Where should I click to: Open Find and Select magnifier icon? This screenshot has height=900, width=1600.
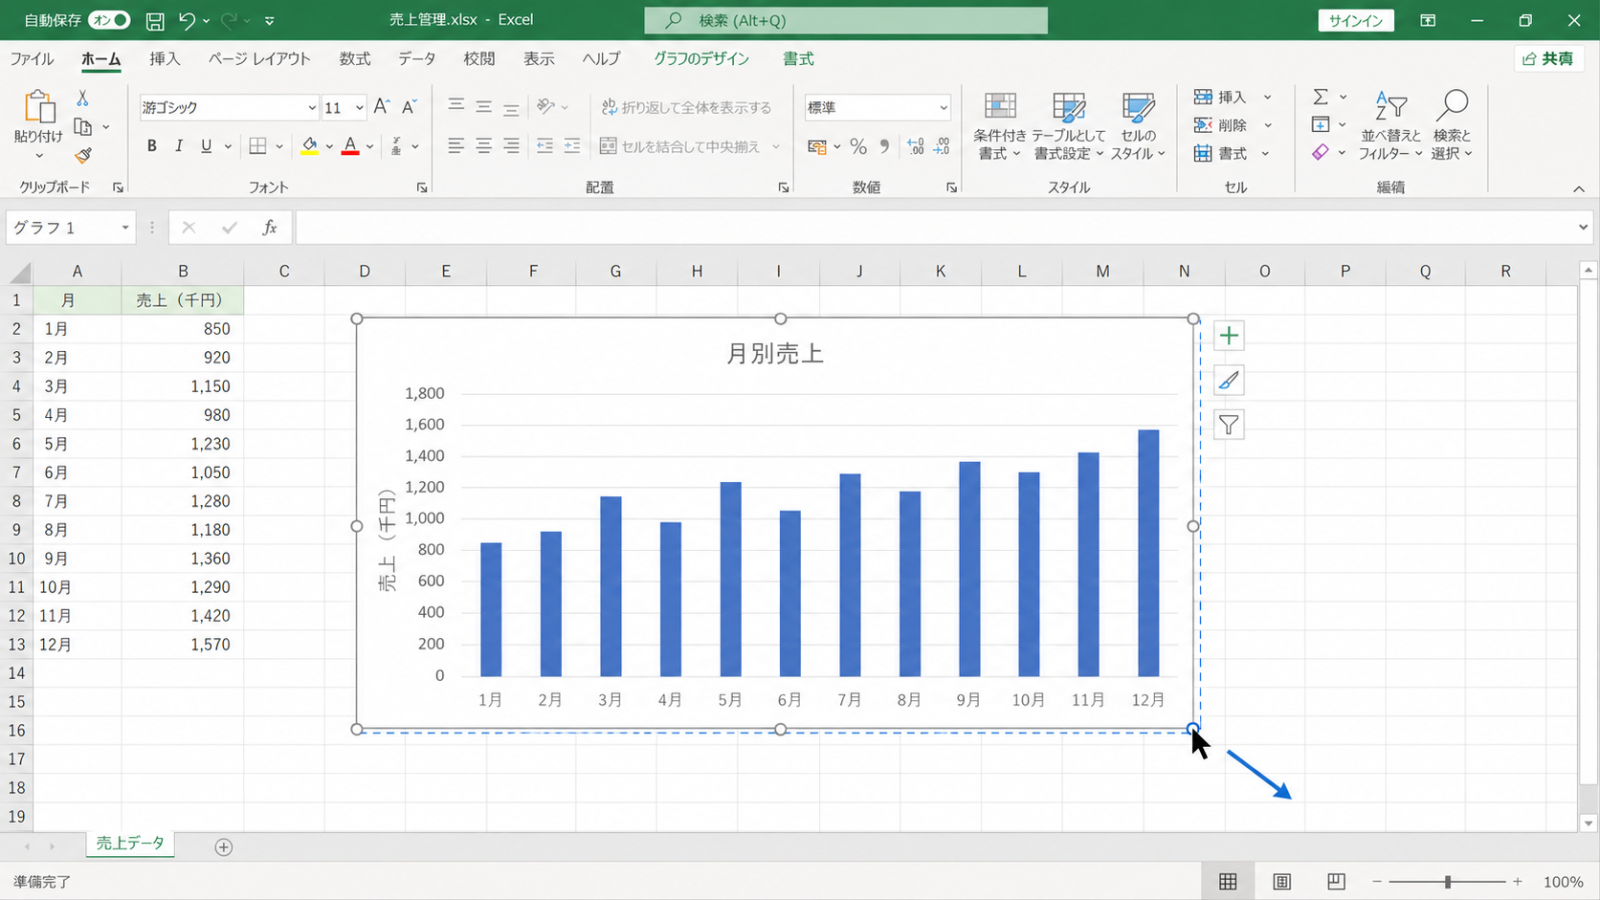coord(1452,105)
